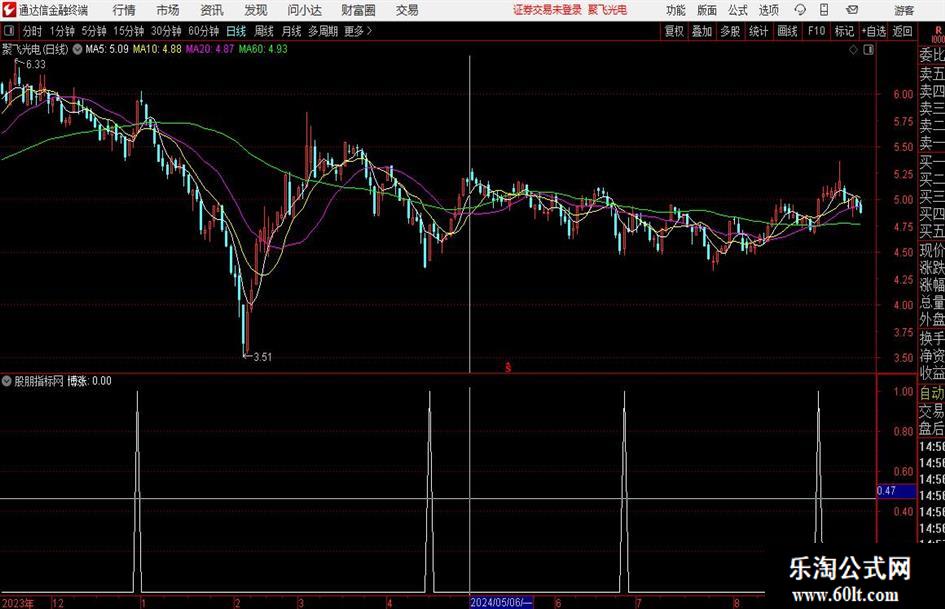This screenshot has width=945, height=609.
Task: Click the MA10: 4.88 indicator value
Action: tap(157, 49)
